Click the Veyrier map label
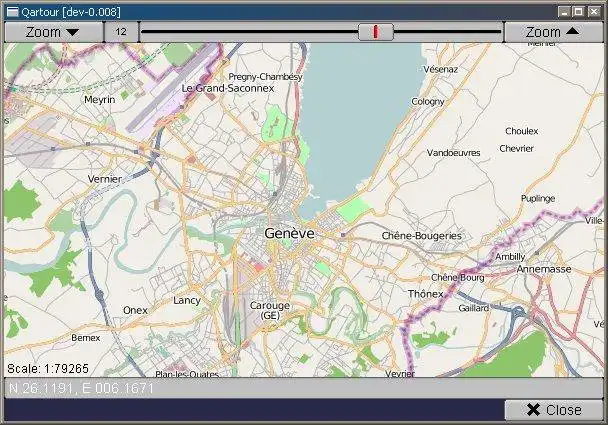The image size is (608, 425). (400, 374)
